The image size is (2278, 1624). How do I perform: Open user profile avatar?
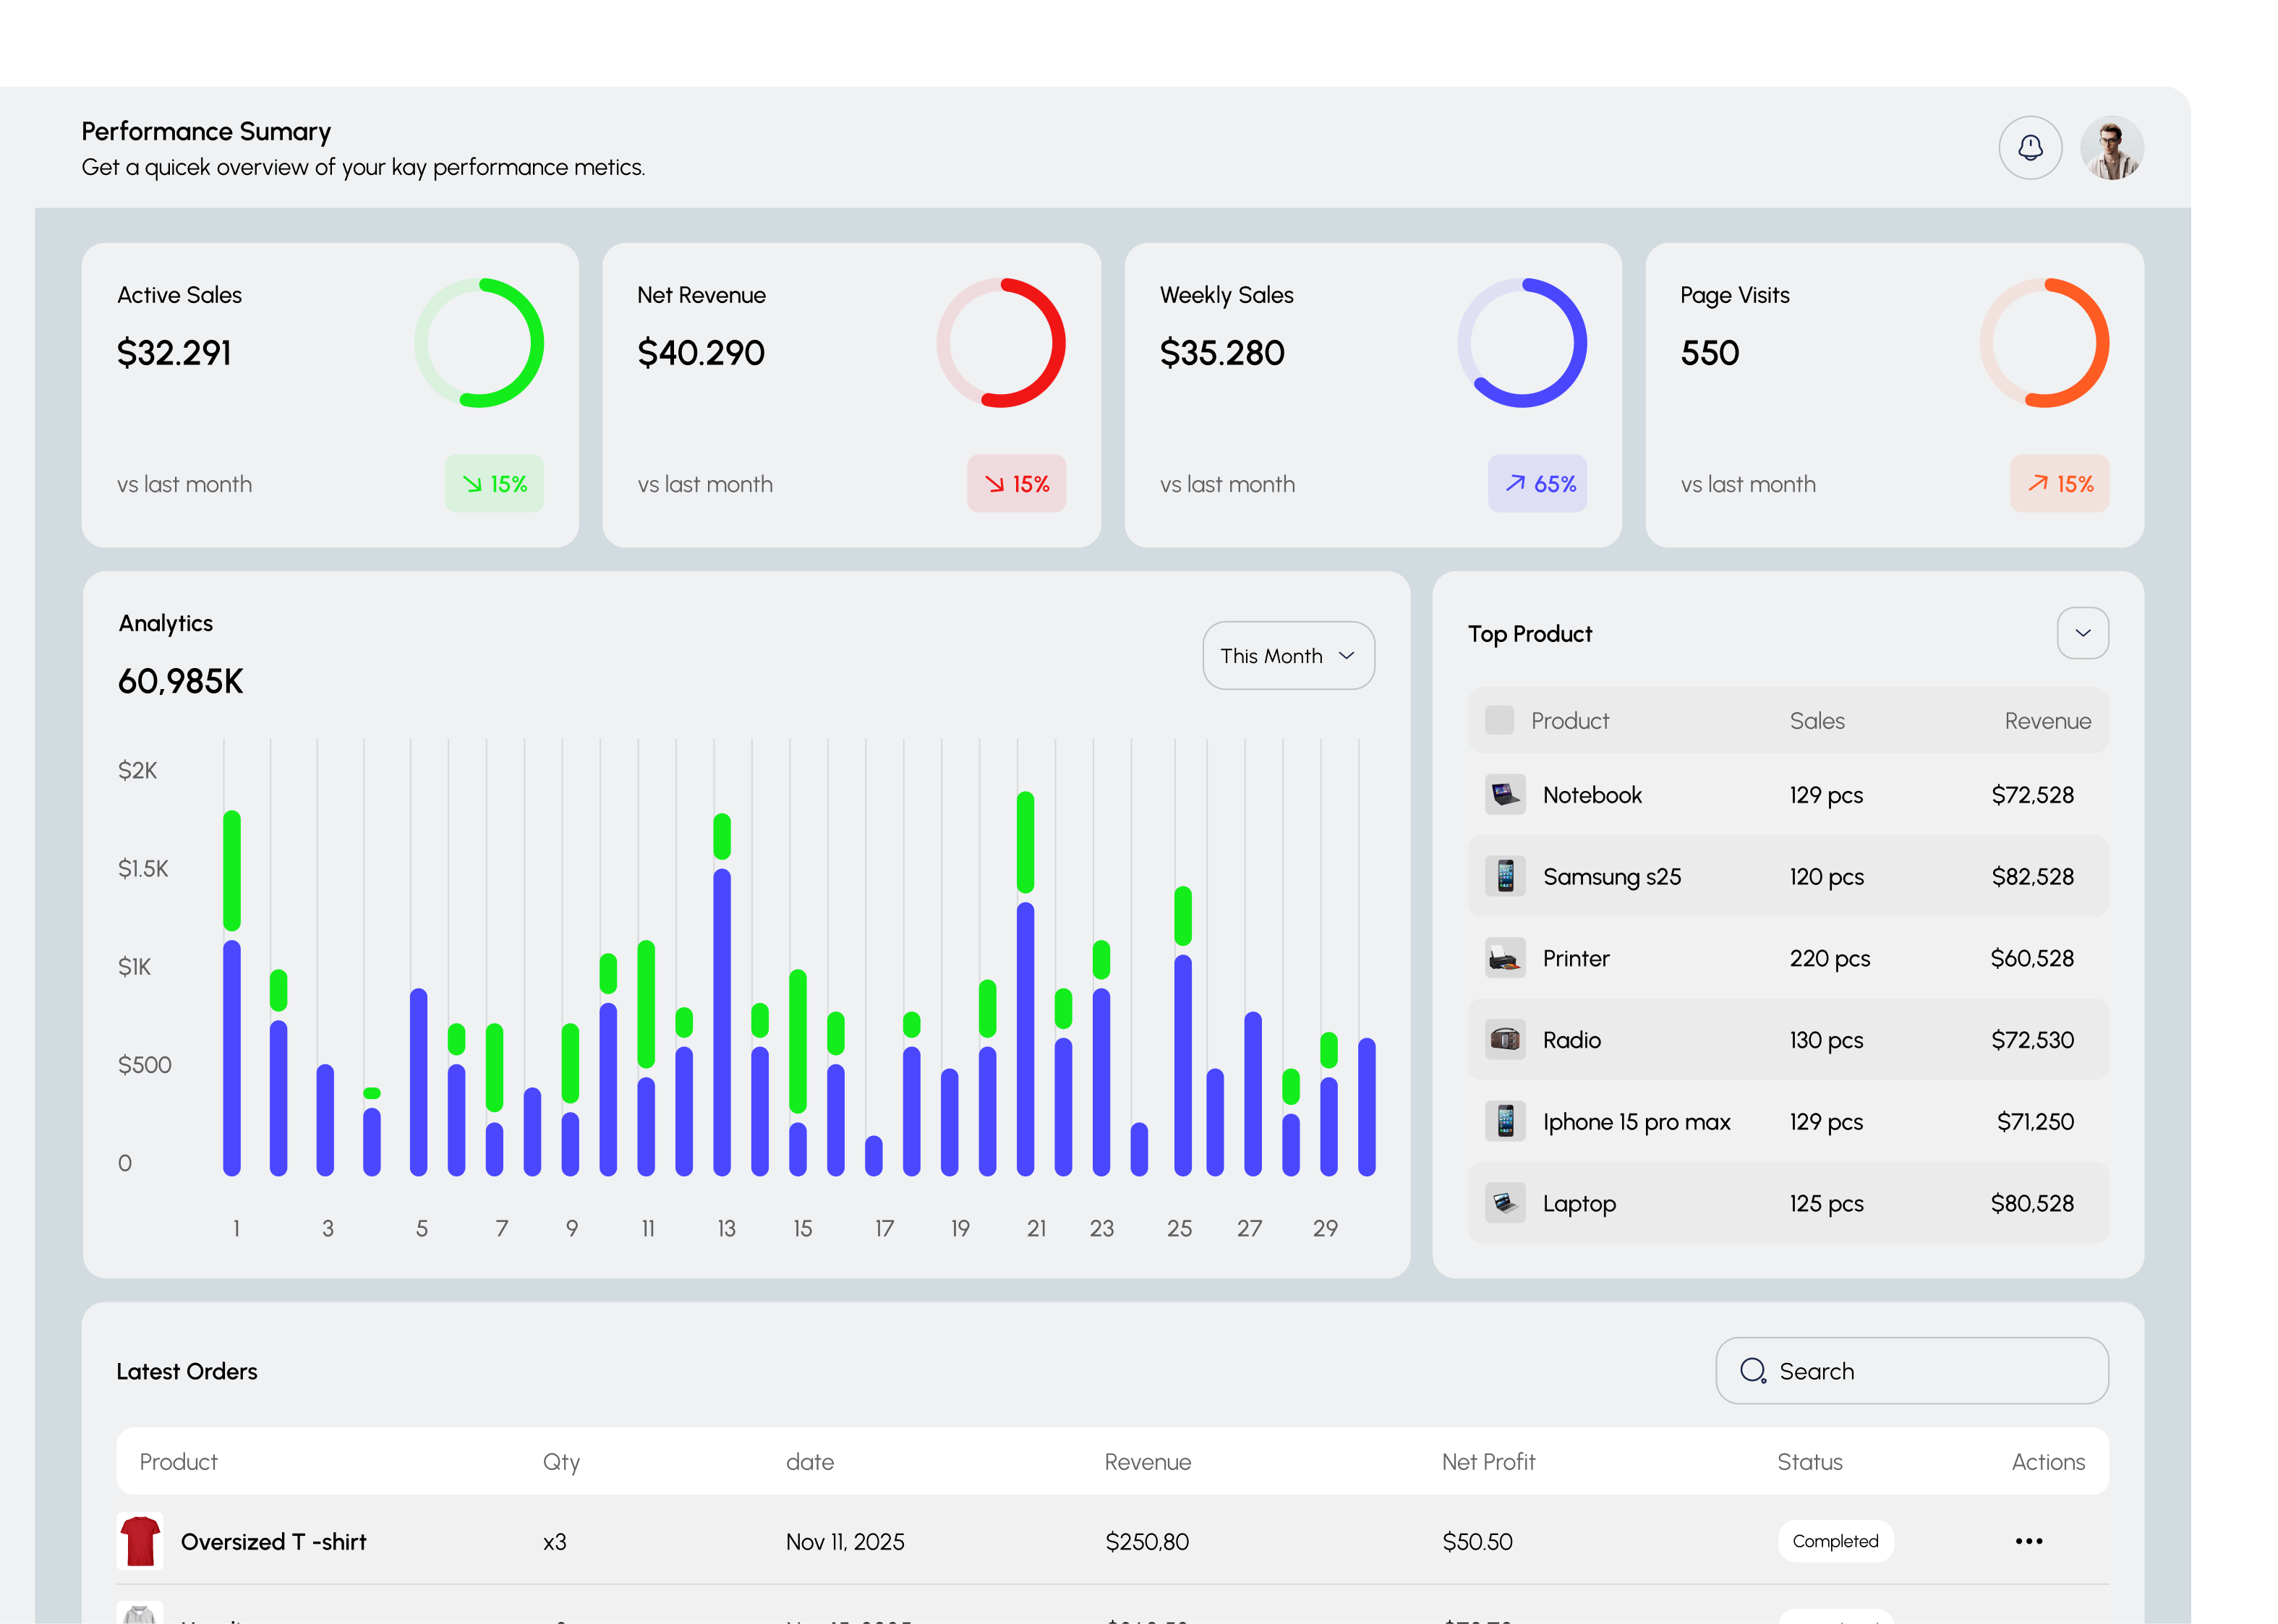click(2111, 148)
